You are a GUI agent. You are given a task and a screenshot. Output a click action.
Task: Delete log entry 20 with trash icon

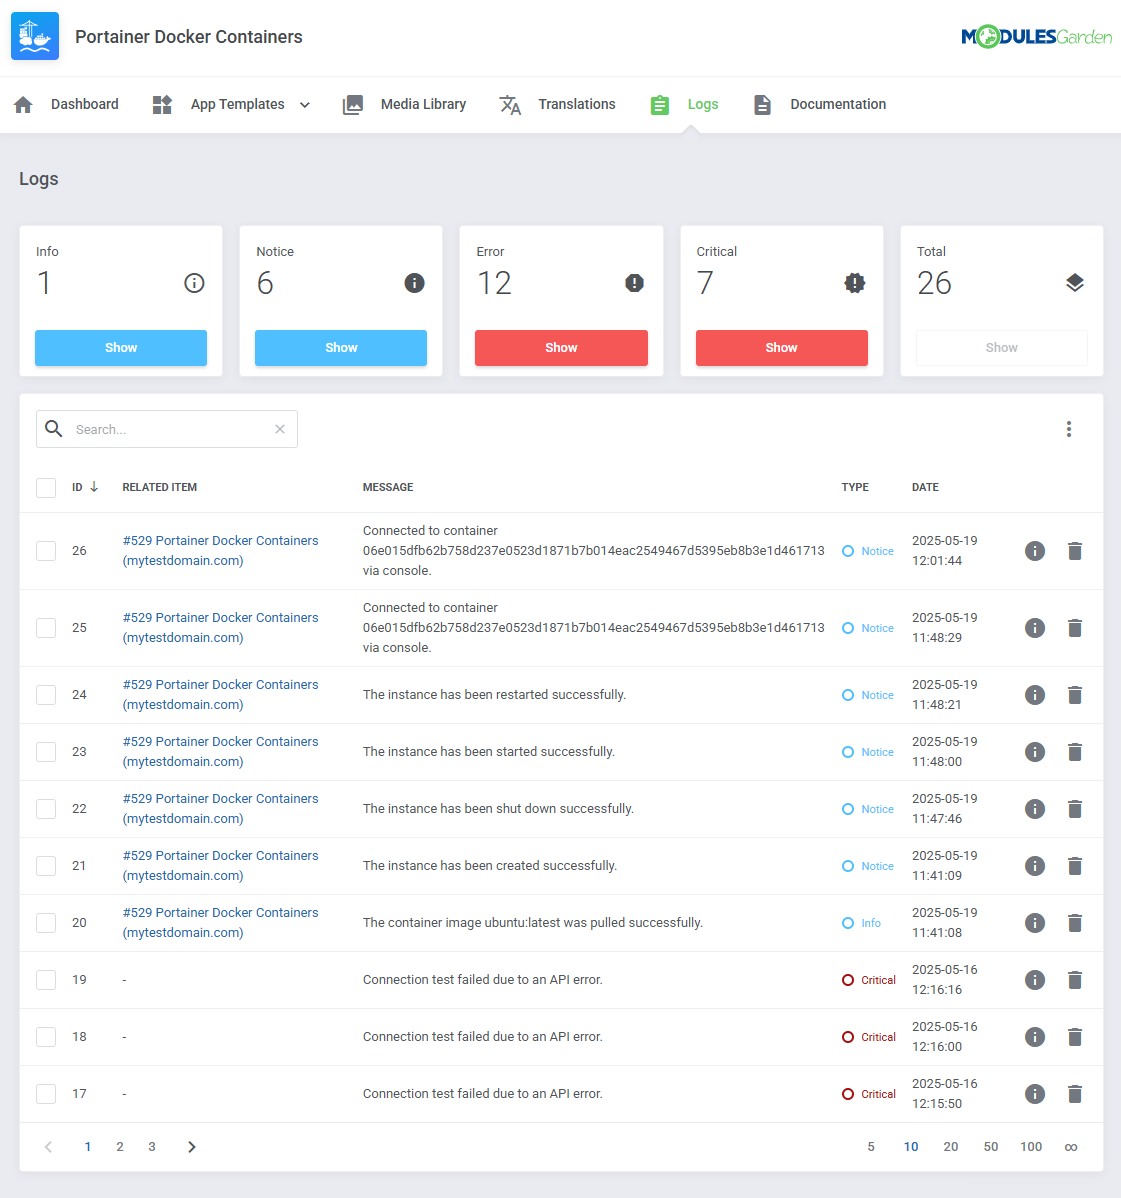click(1074, 923)
